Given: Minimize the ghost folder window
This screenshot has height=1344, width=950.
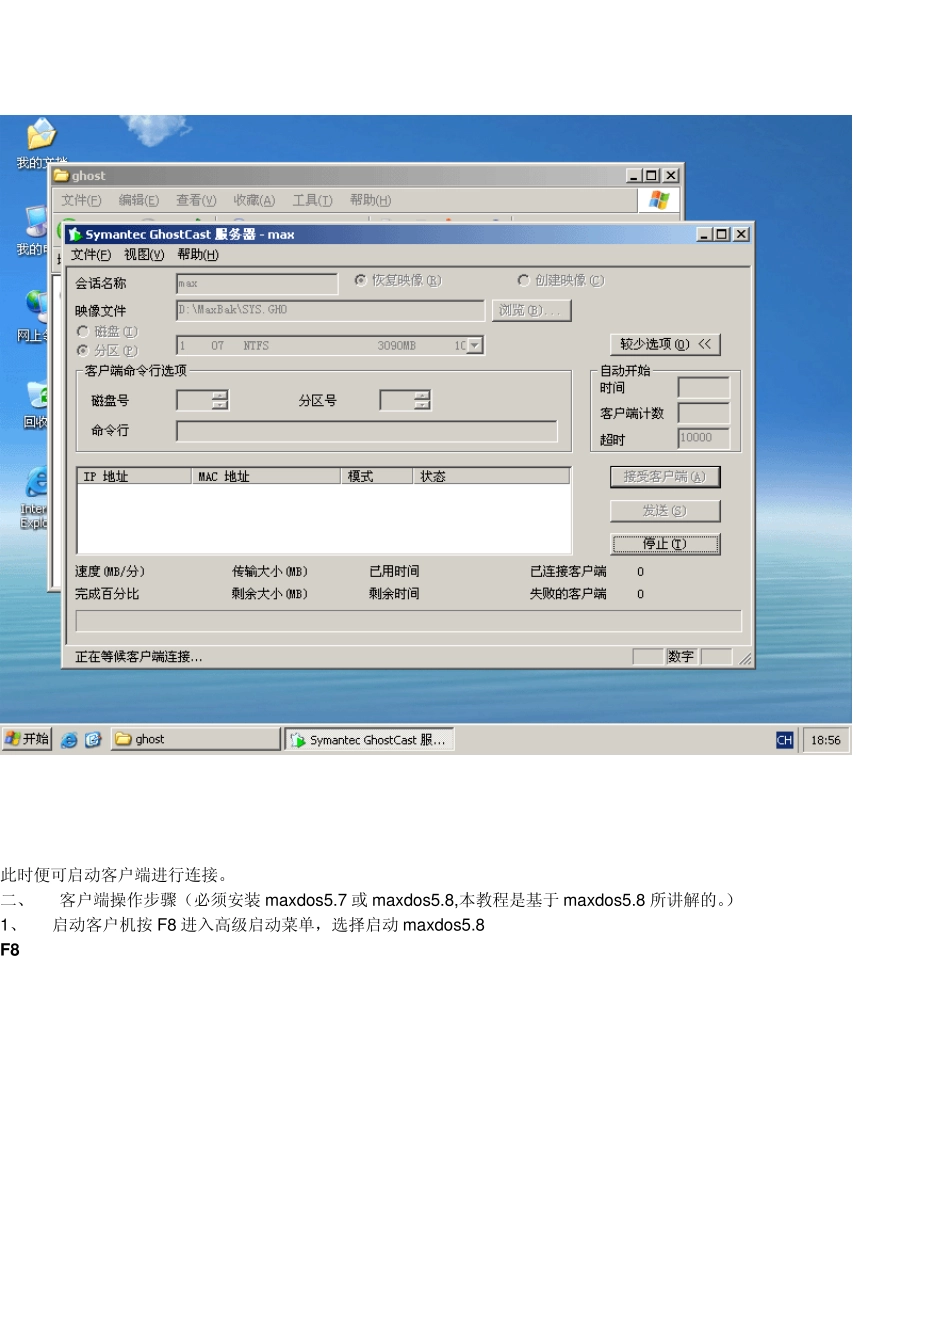Looking at the screenshot, I should [634, 176].
